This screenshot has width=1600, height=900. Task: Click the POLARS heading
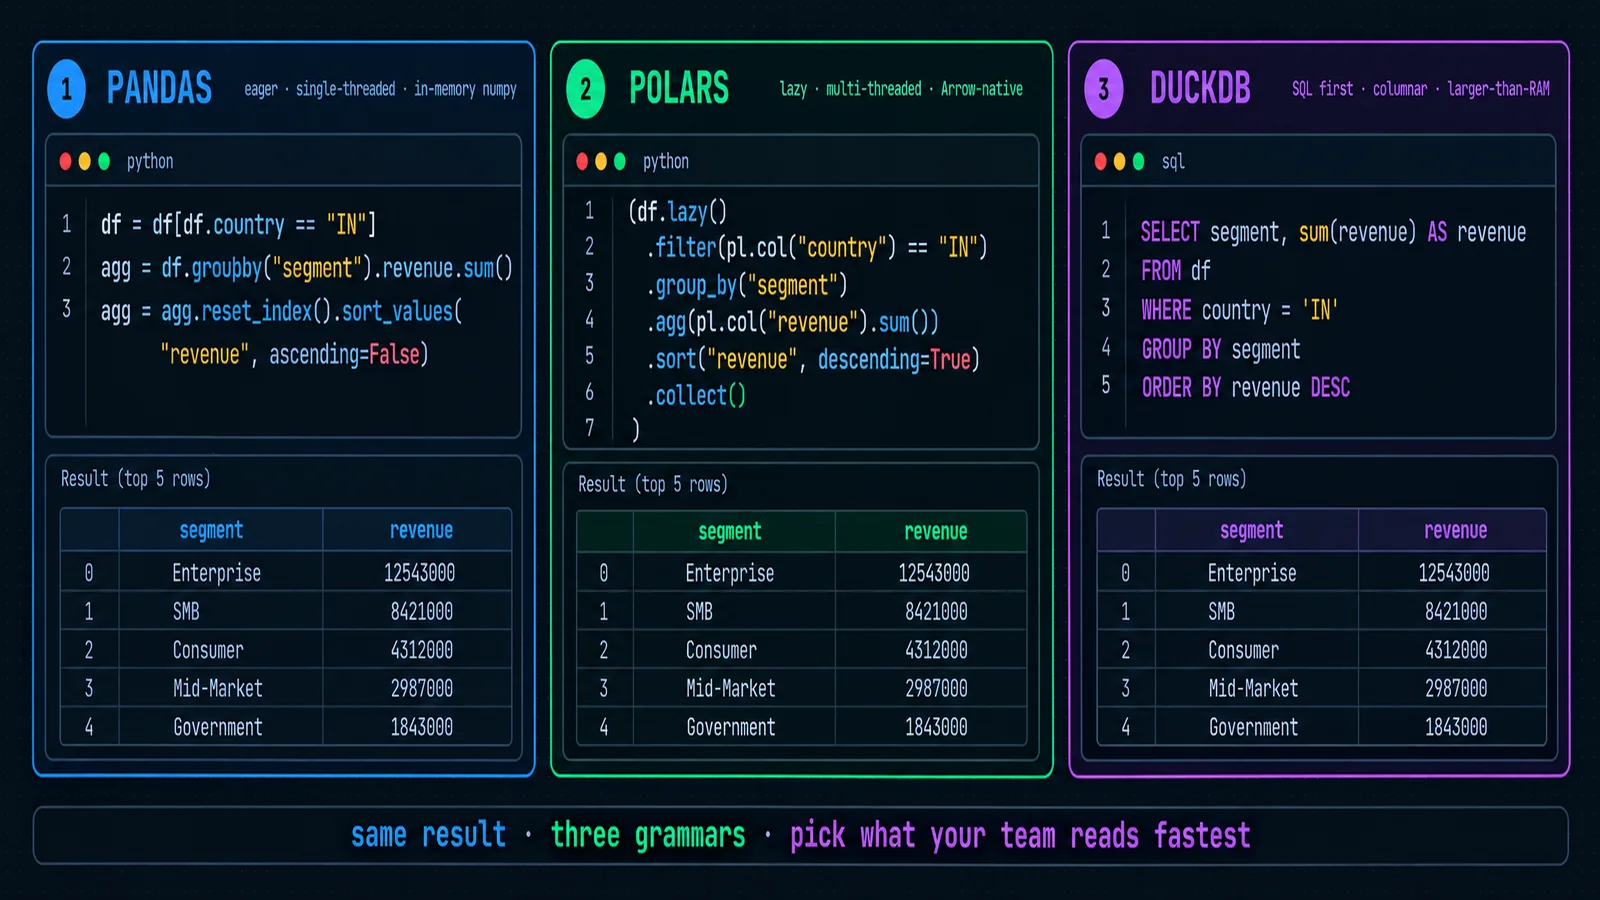click(x=679, y=88)
